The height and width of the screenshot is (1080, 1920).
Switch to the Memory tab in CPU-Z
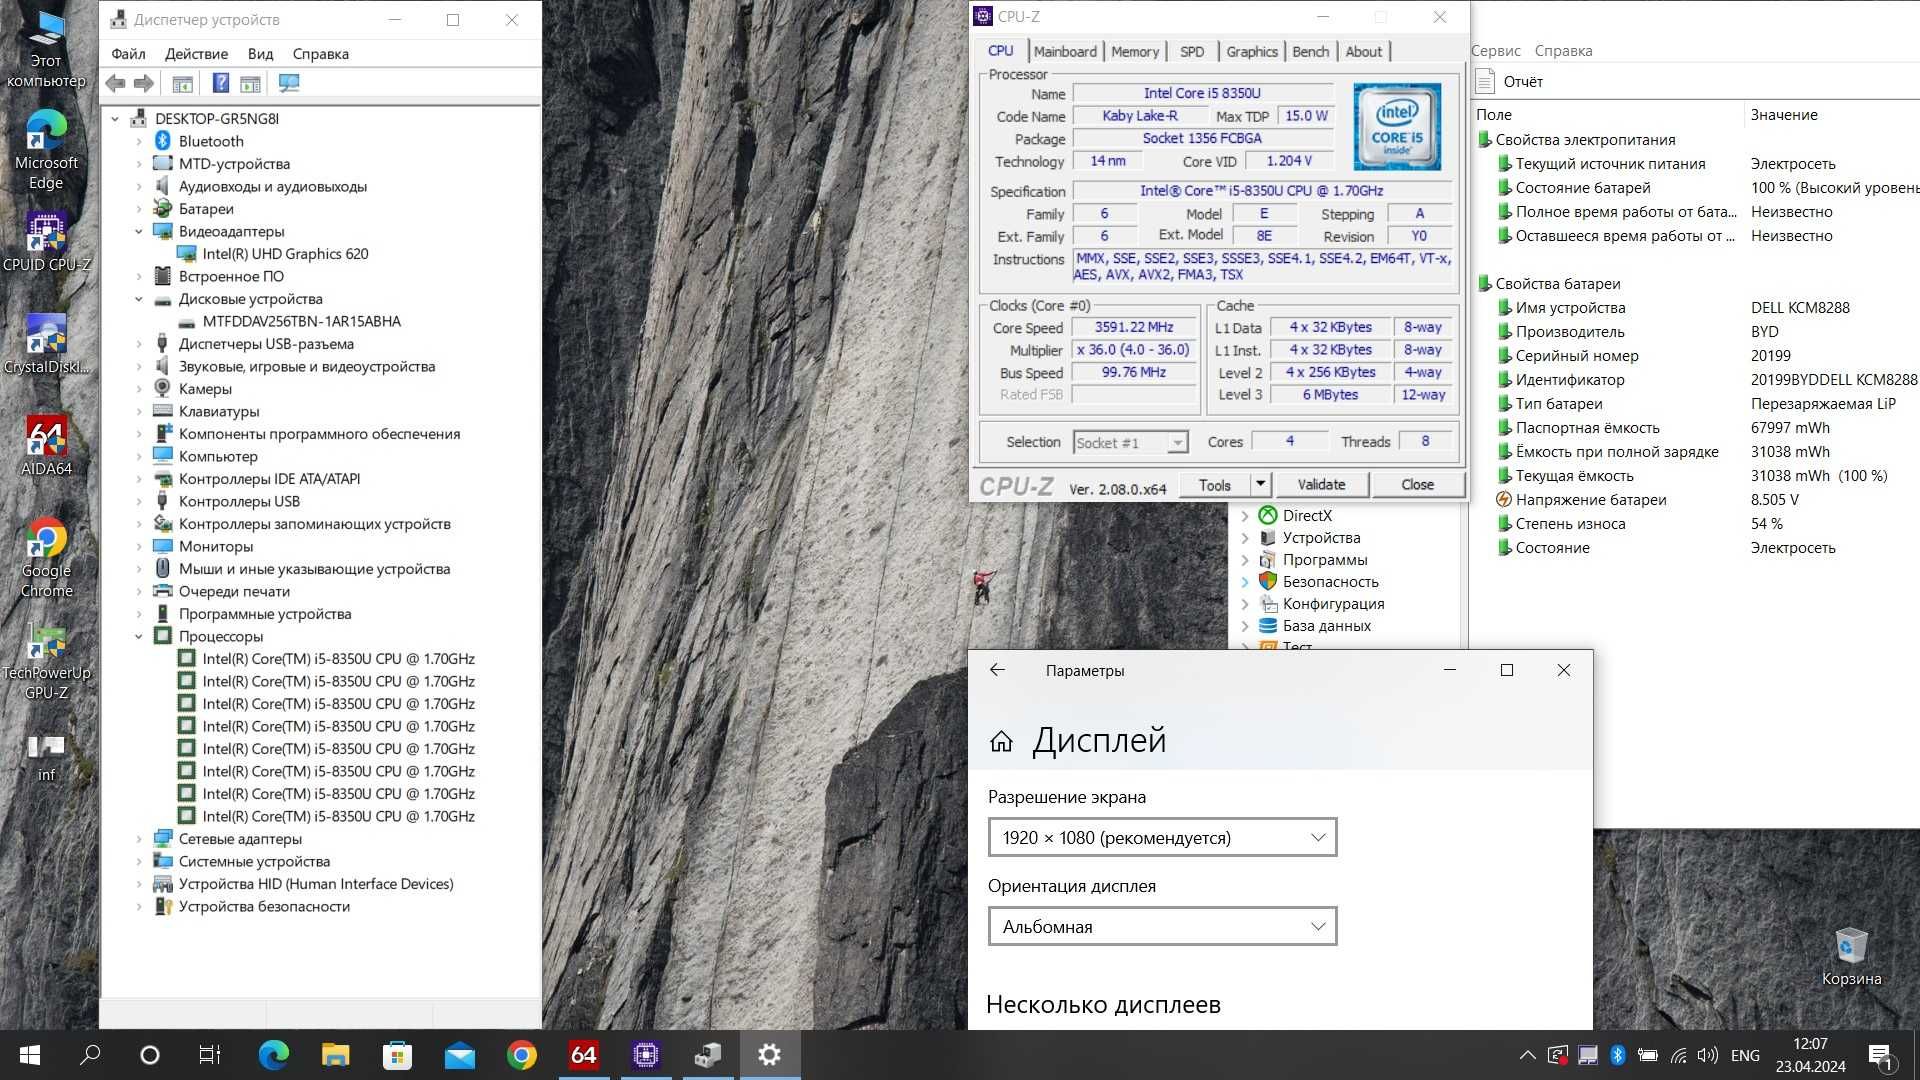click(x=1135, y=52)
